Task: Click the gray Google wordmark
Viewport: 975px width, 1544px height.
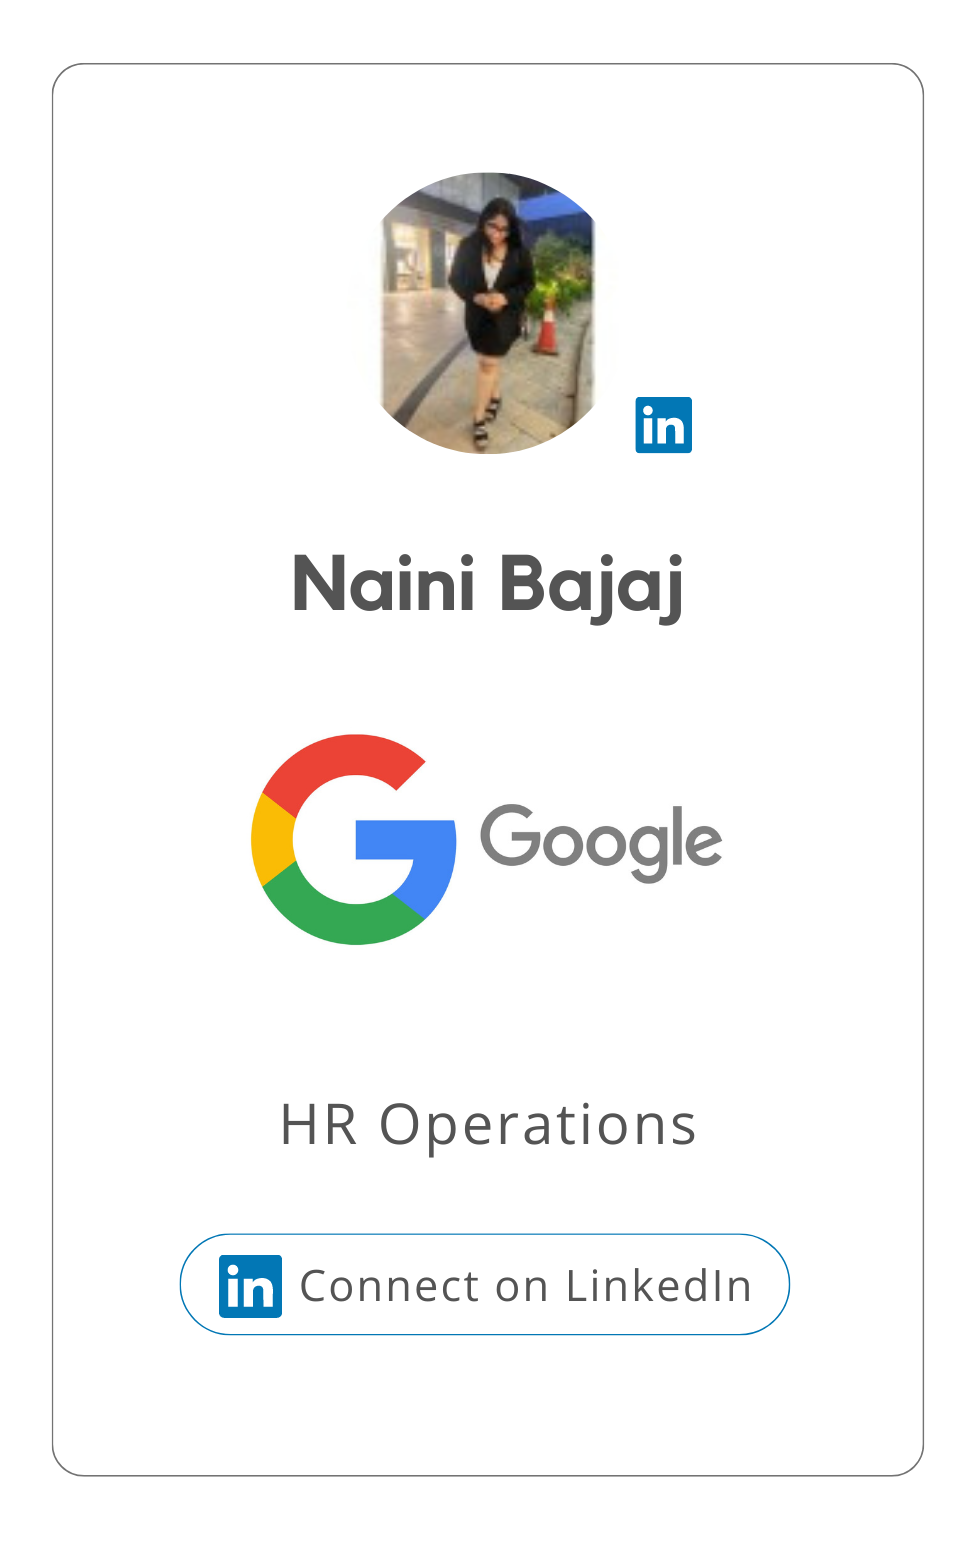Action: (601, 843)
